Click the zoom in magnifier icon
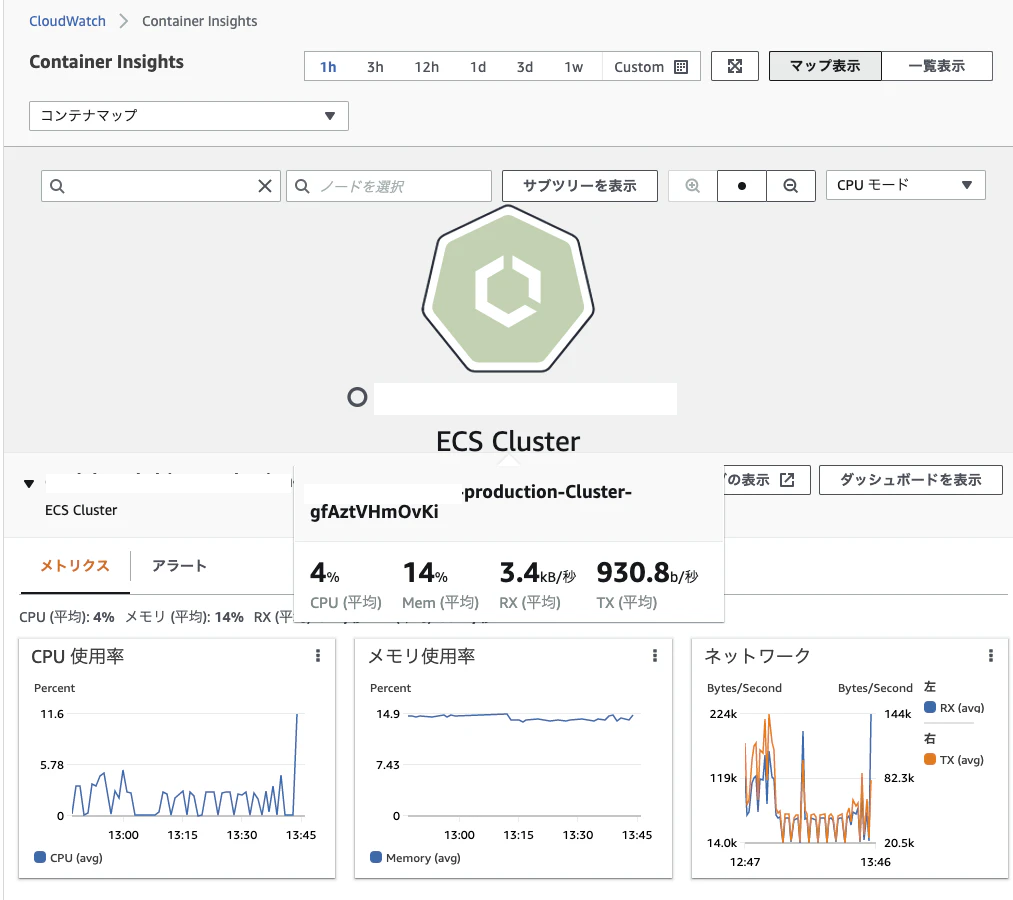The width and height of the screenshot is (1013, 900). (x=693, y=186)
